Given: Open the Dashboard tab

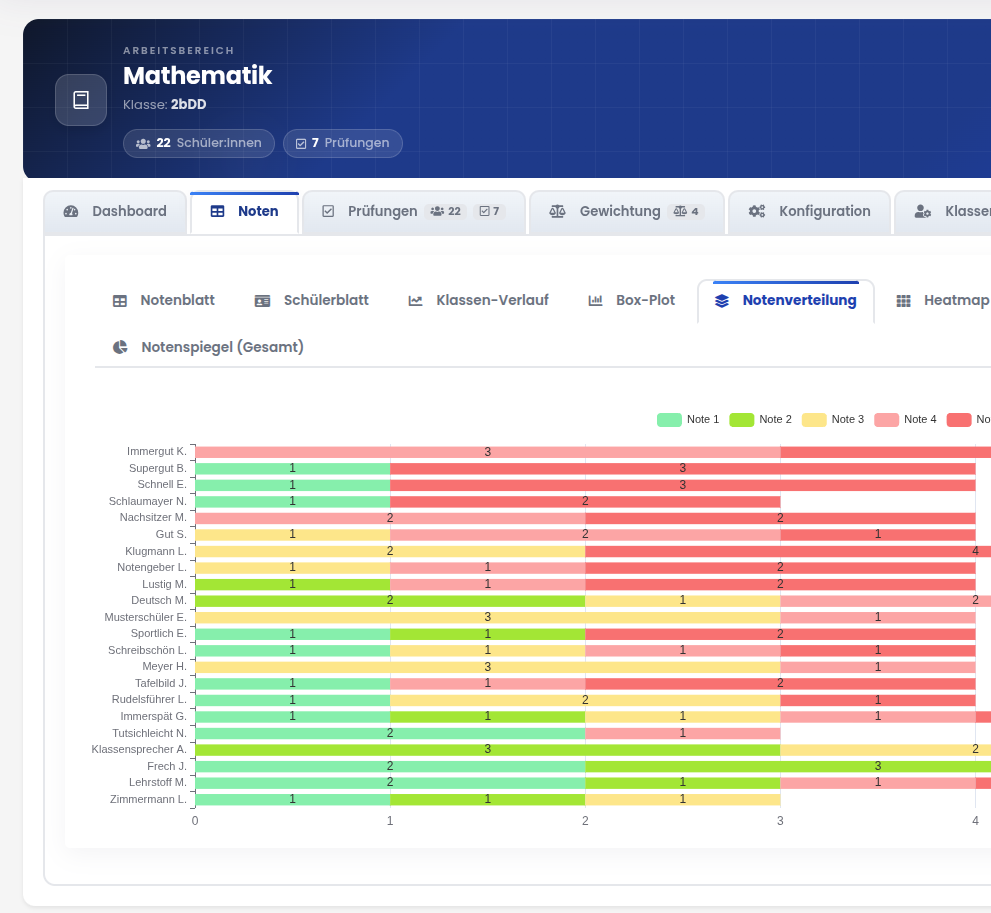Looking at the screenshot, I should tap(115, 212).
